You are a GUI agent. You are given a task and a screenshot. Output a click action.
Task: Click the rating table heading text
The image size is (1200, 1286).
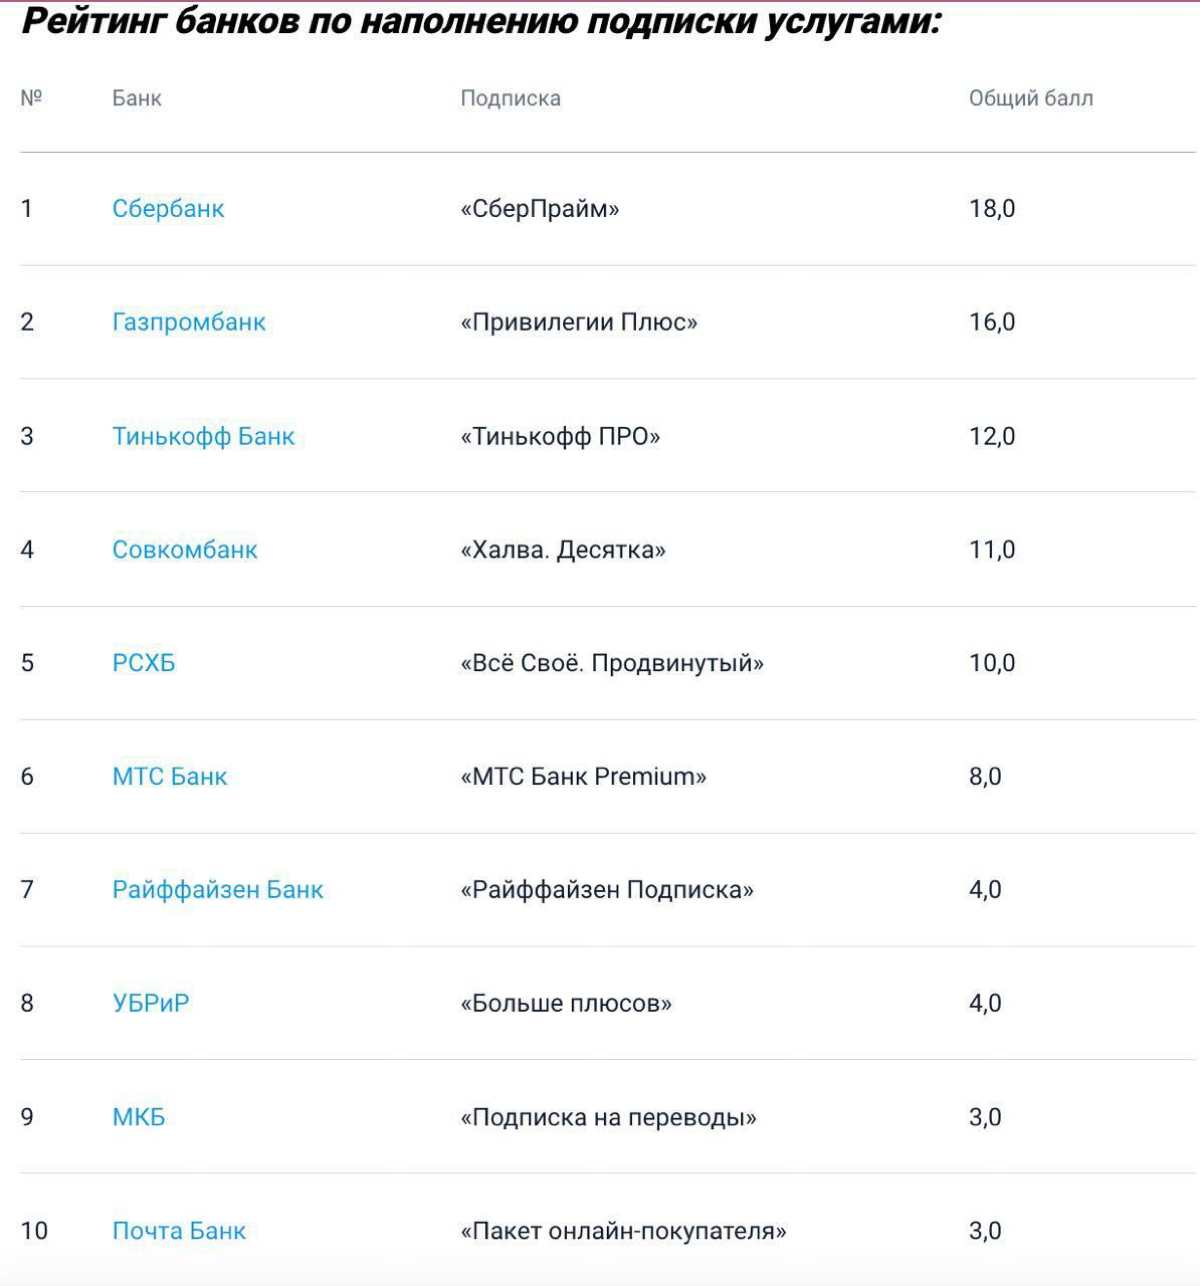(481, 22)
